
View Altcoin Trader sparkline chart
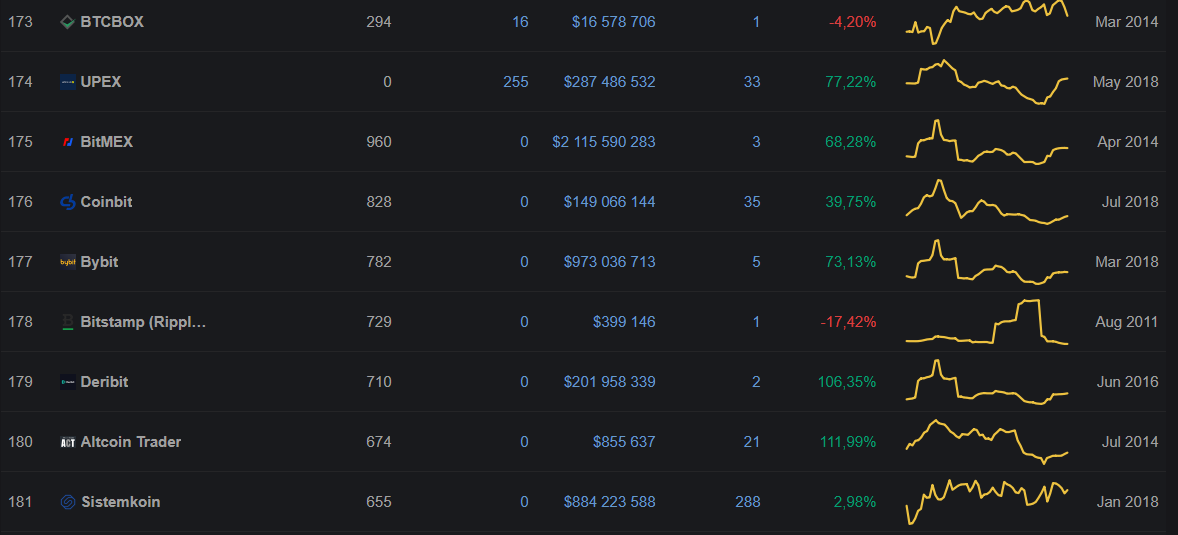pos(987,442)
